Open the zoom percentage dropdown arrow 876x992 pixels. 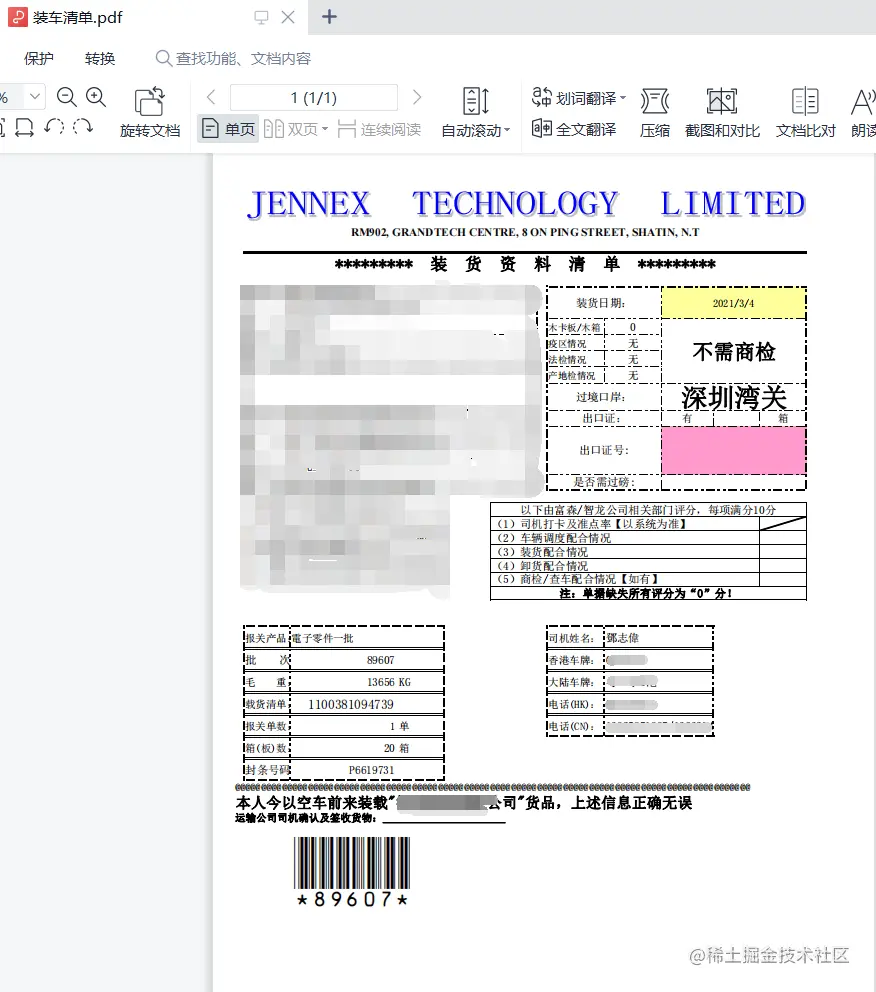click(x=35, y=97)
